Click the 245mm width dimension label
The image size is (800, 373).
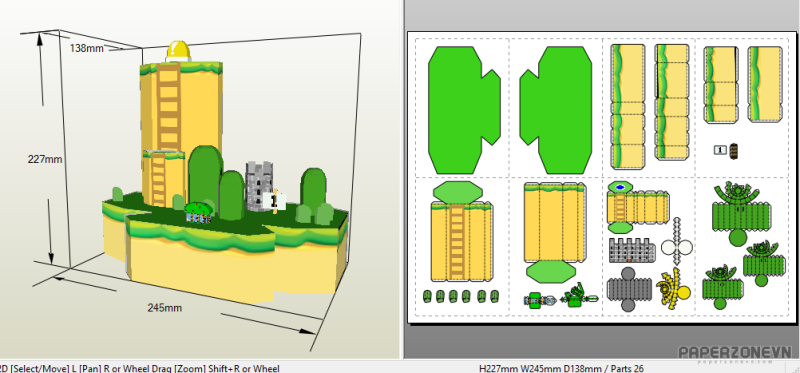165,308
